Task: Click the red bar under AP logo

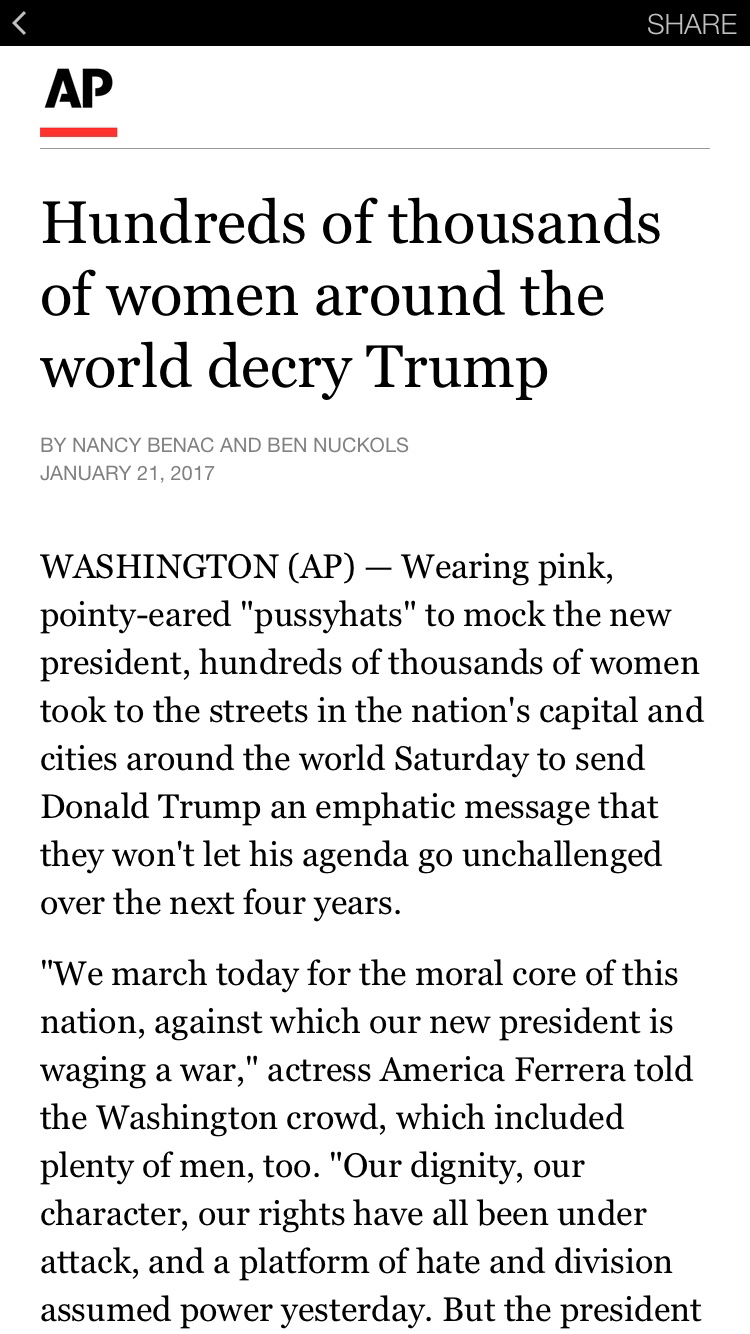Action: tap(78, 132)
